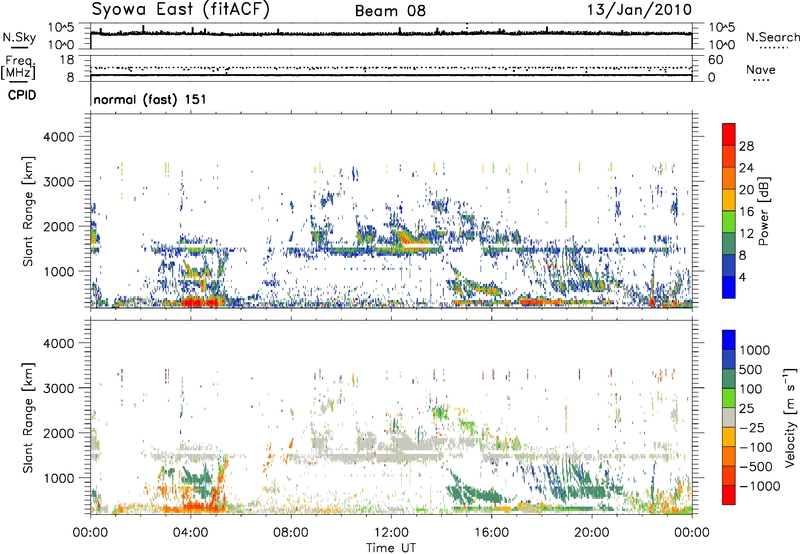Click the plot title 'Syowa East (fitACF)'
800x554 pixels.
(181, 10)
